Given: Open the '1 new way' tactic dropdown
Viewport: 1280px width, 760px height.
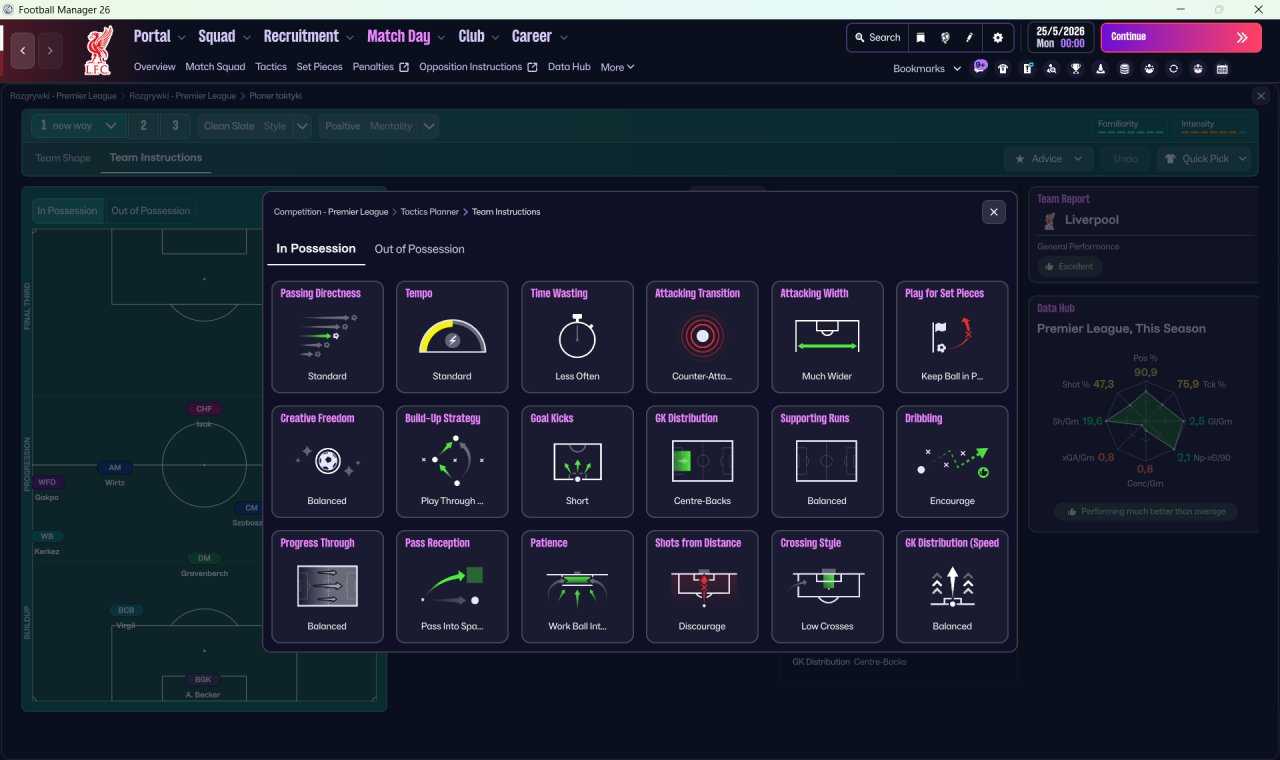Looking at the screenshot, I should [78, 126].
